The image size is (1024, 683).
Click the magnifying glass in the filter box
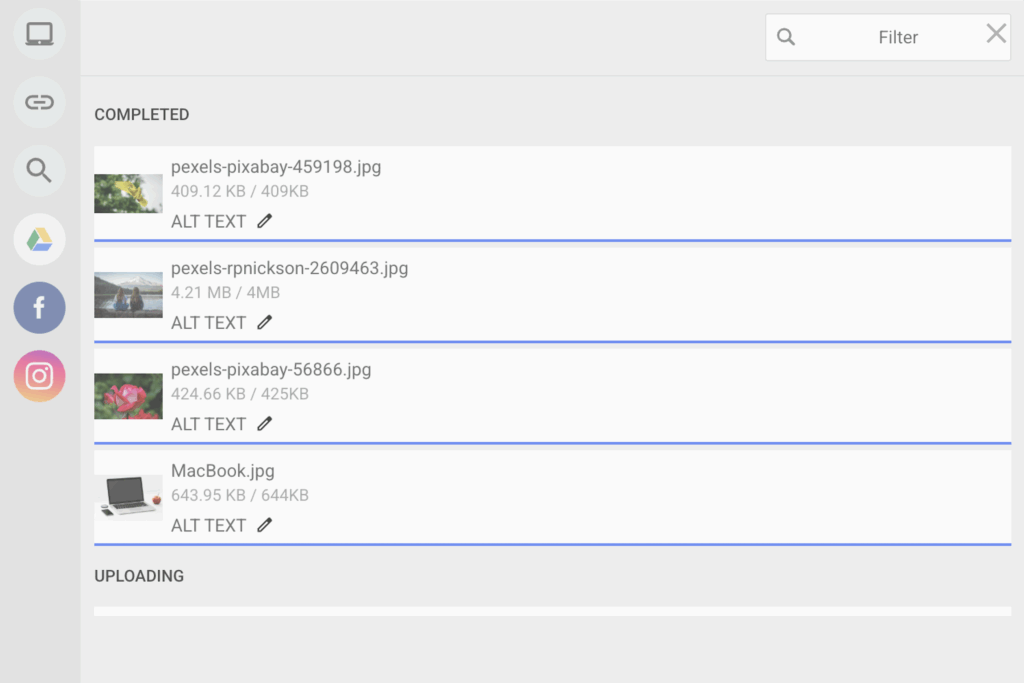point(786,36)
